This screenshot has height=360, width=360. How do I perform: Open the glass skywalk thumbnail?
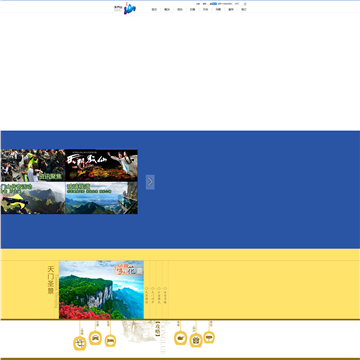101,198
